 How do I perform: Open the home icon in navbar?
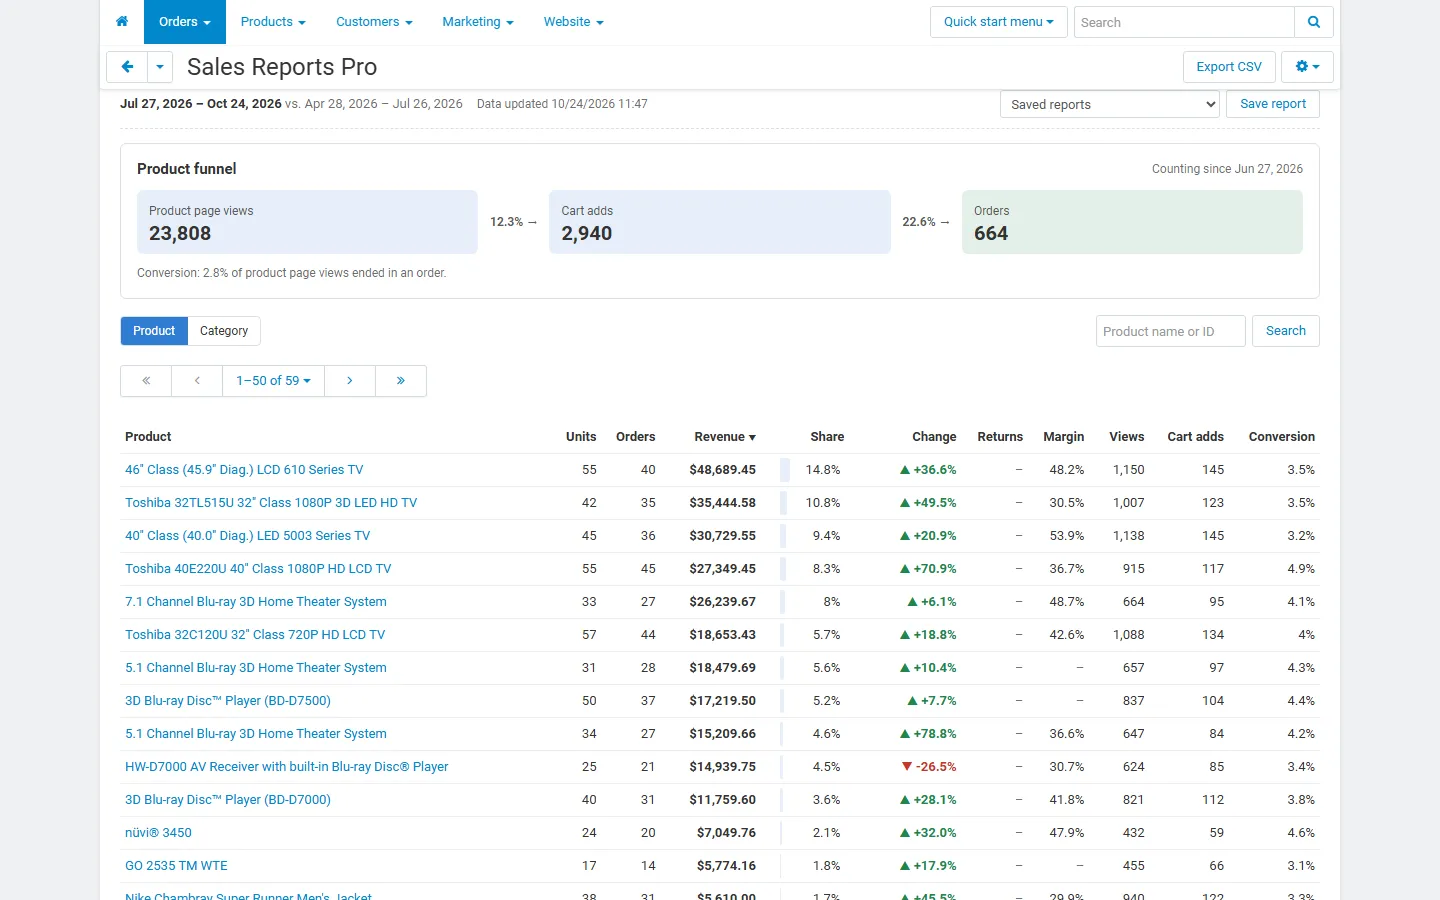(x=122, y=22)
